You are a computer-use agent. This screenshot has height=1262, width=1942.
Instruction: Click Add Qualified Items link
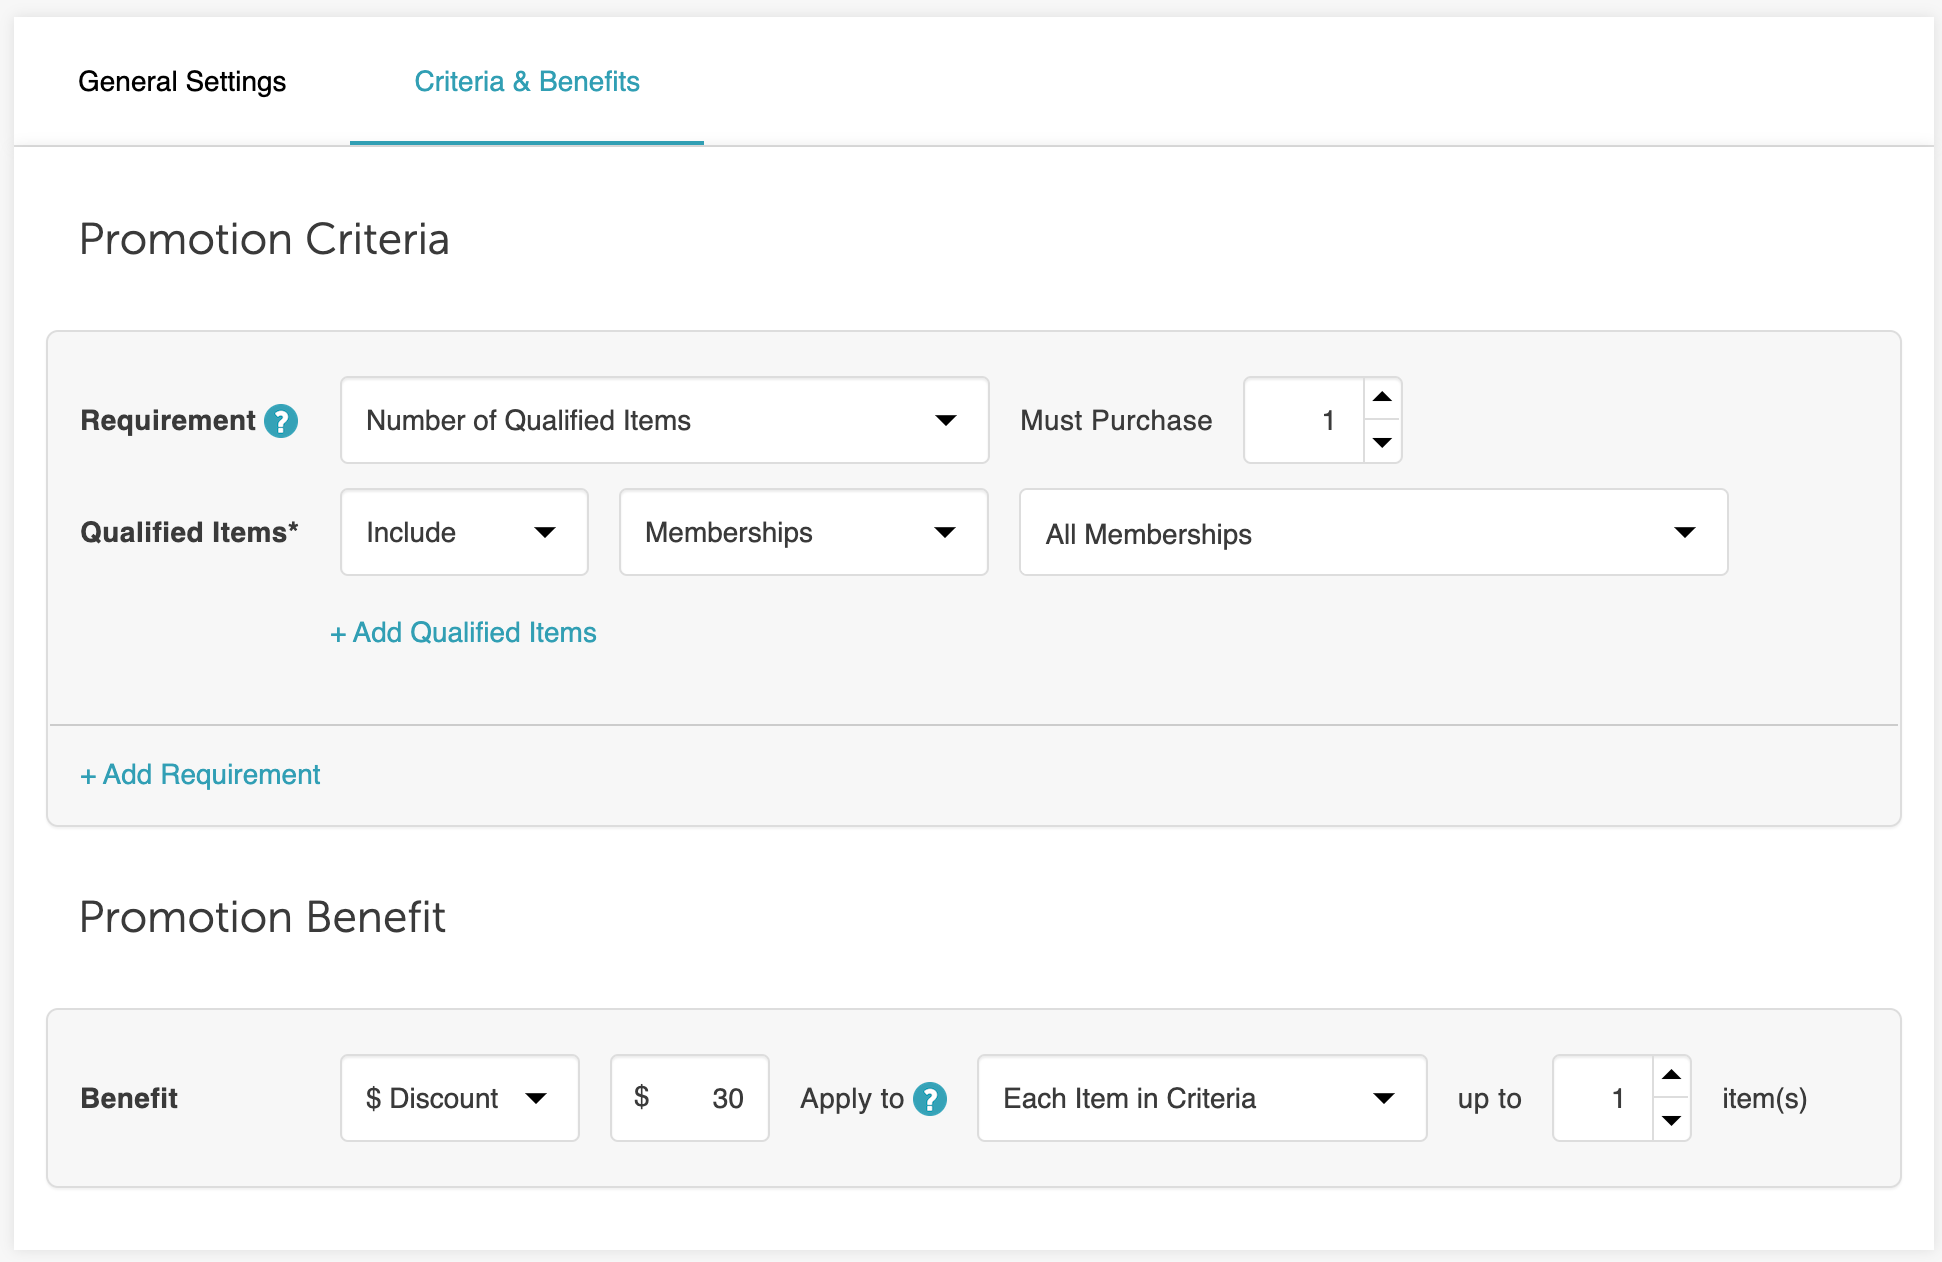464,633
